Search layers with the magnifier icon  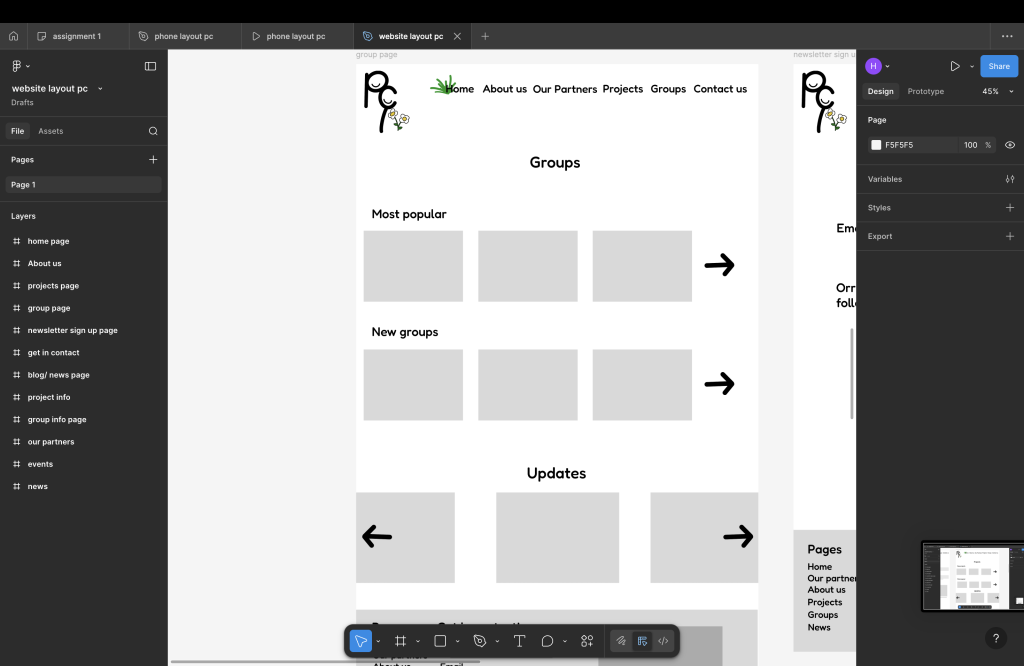point(153,131)
